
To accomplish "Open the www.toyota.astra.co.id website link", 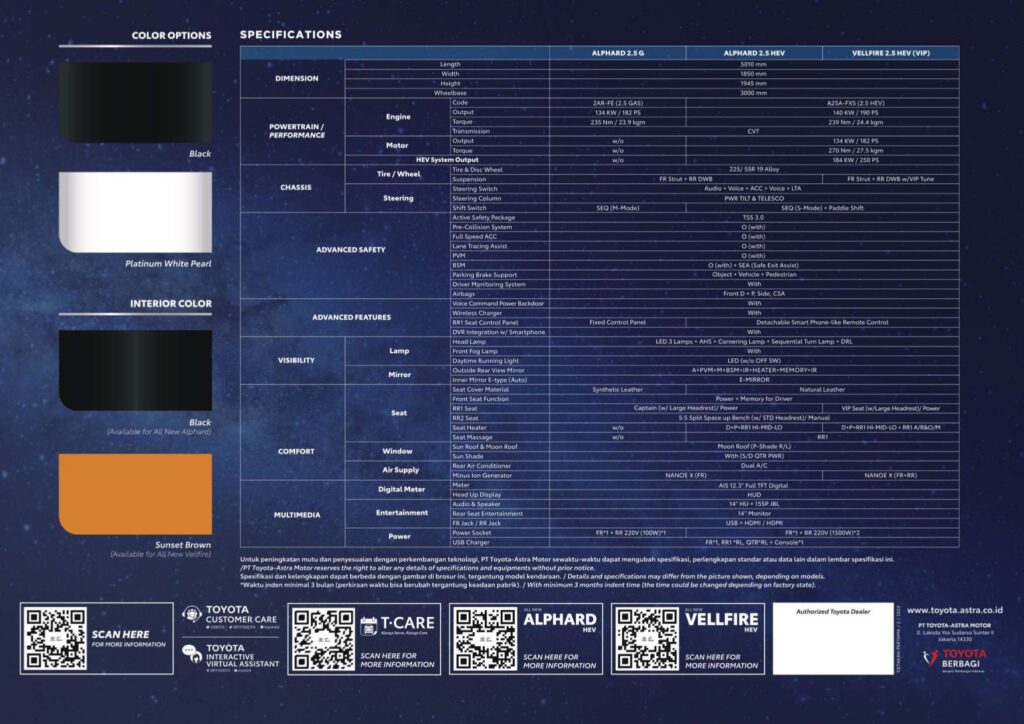I will (965, 610).
